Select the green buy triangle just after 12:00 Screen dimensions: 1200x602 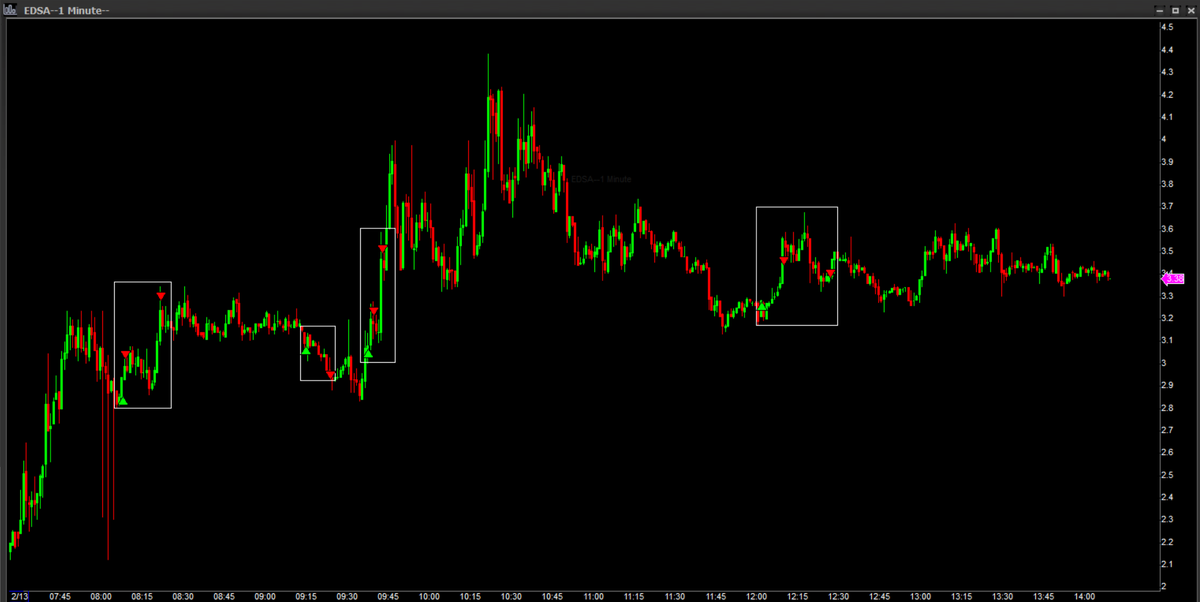click(762, 306)
